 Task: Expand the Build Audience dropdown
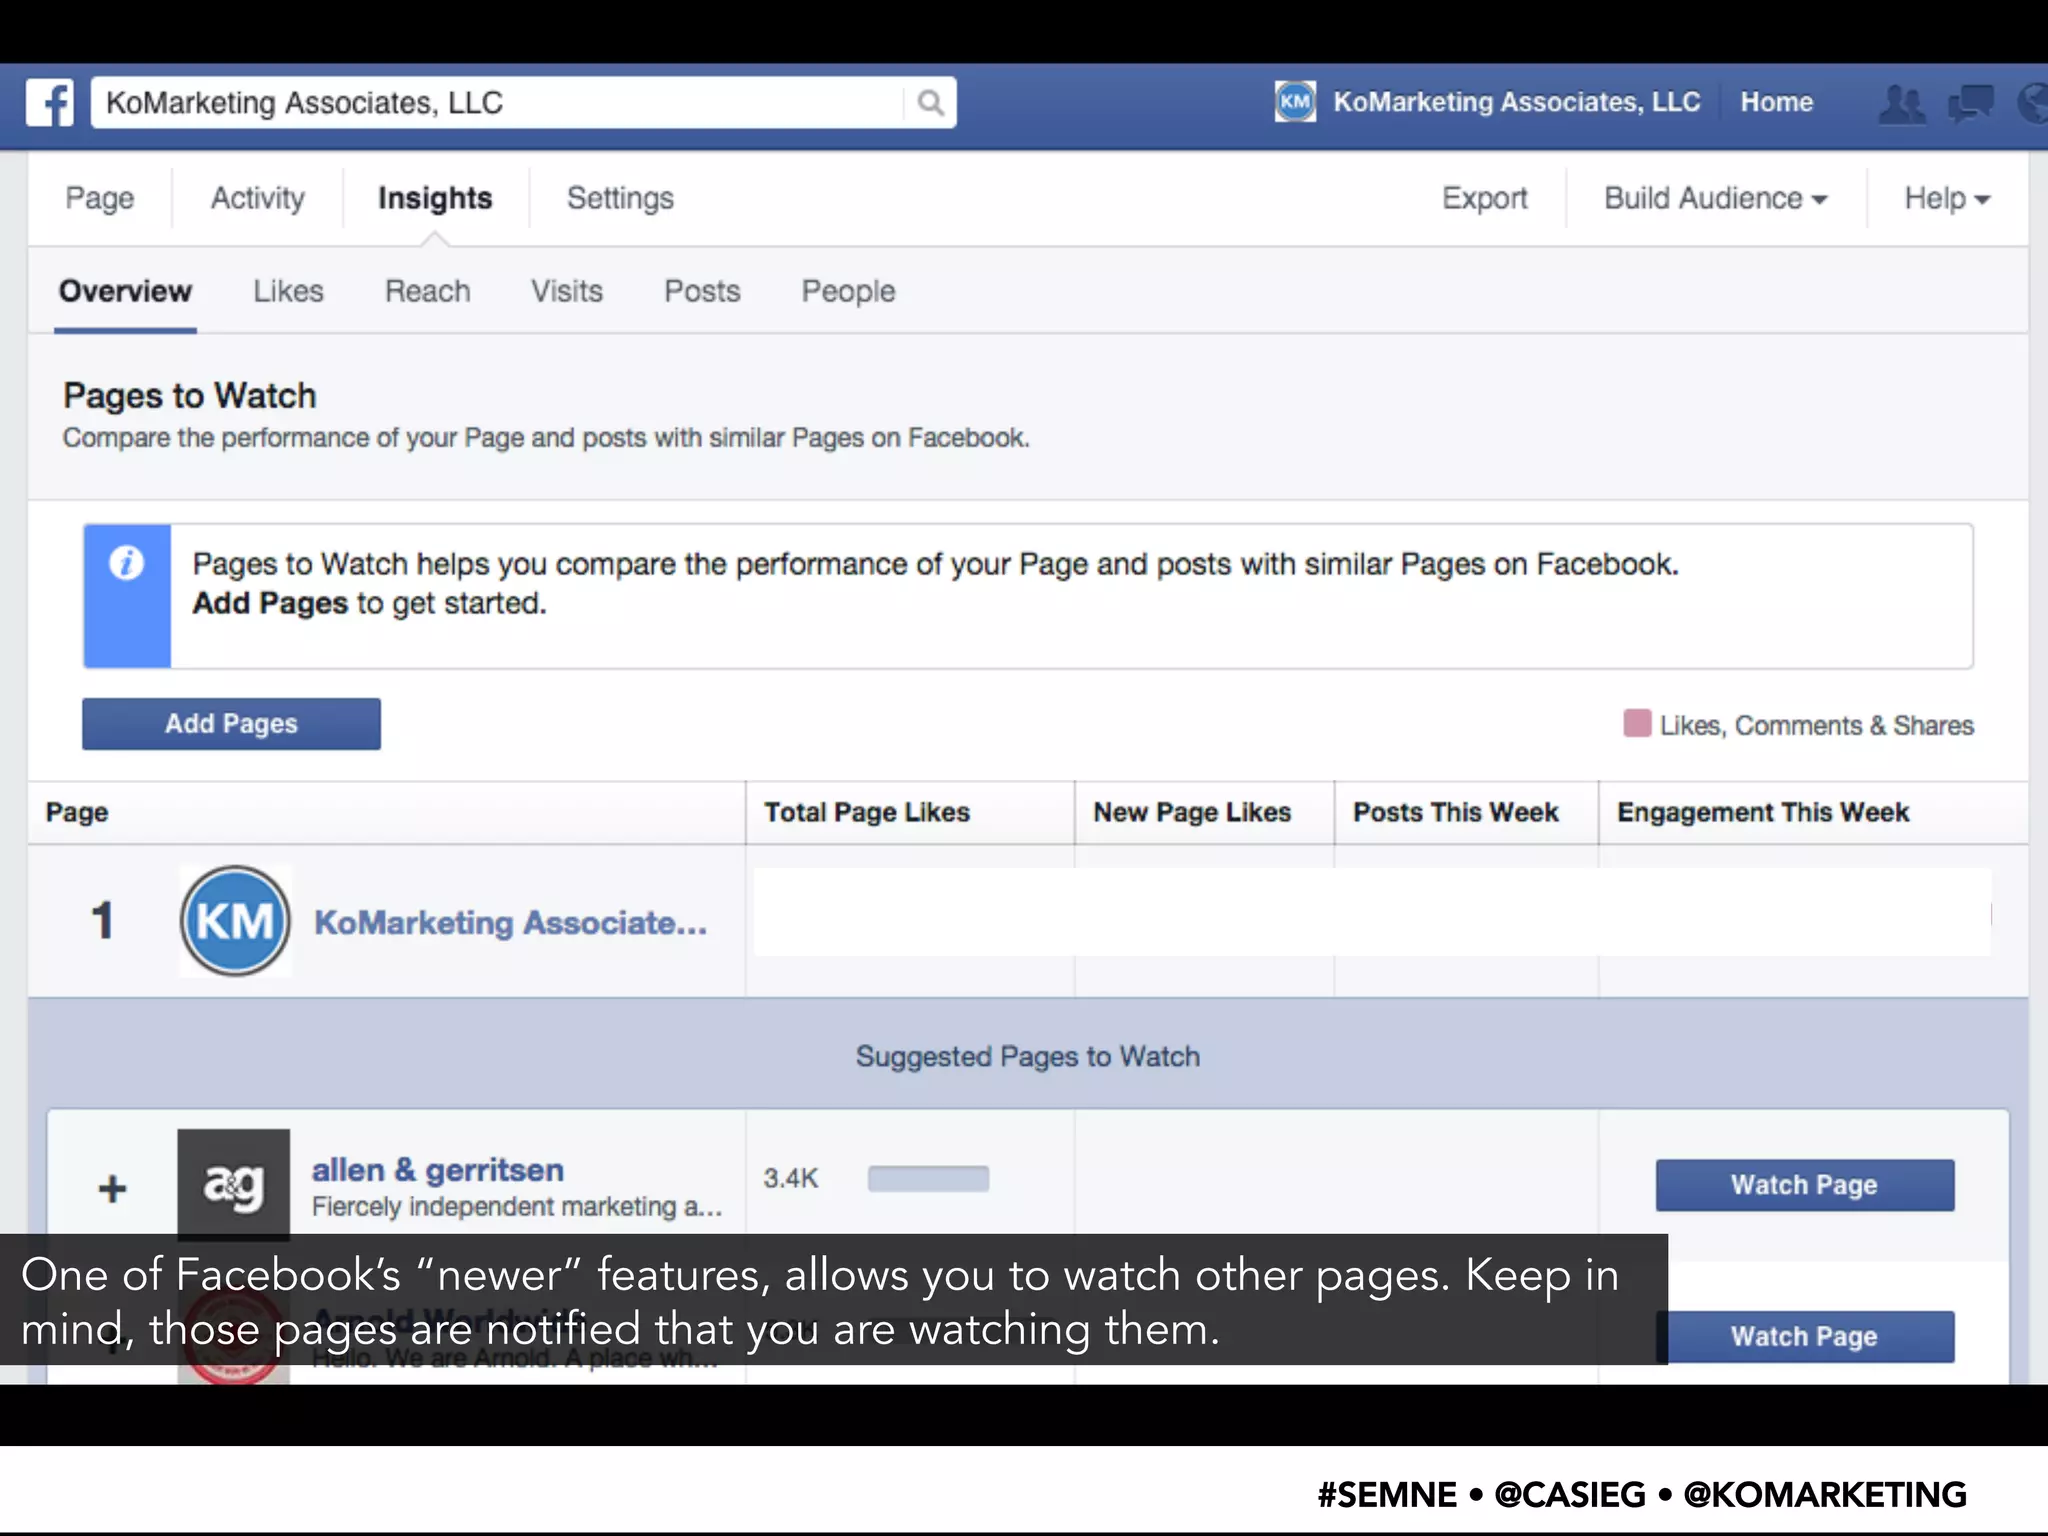1716,198
